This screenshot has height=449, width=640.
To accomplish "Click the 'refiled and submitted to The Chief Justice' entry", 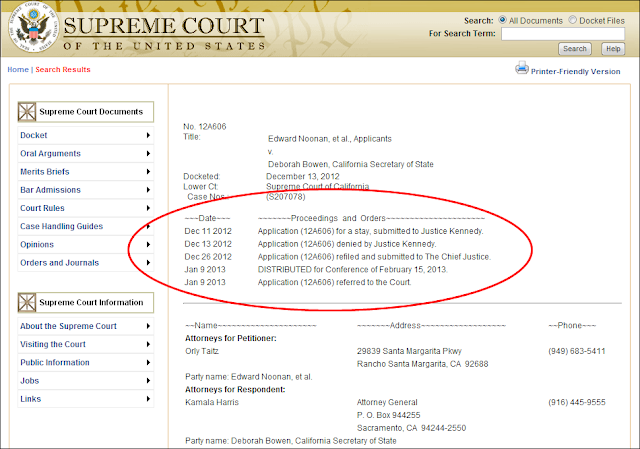I will pyautogui.click(x=374, y=257).
